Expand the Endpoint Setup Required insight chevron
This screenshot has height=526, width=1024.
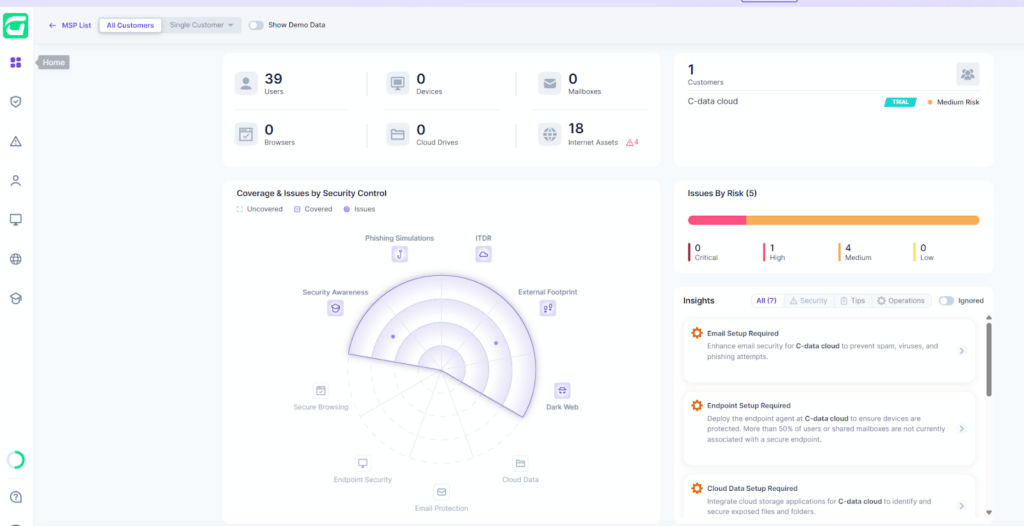pyautogui.click(x=961, y=429)
